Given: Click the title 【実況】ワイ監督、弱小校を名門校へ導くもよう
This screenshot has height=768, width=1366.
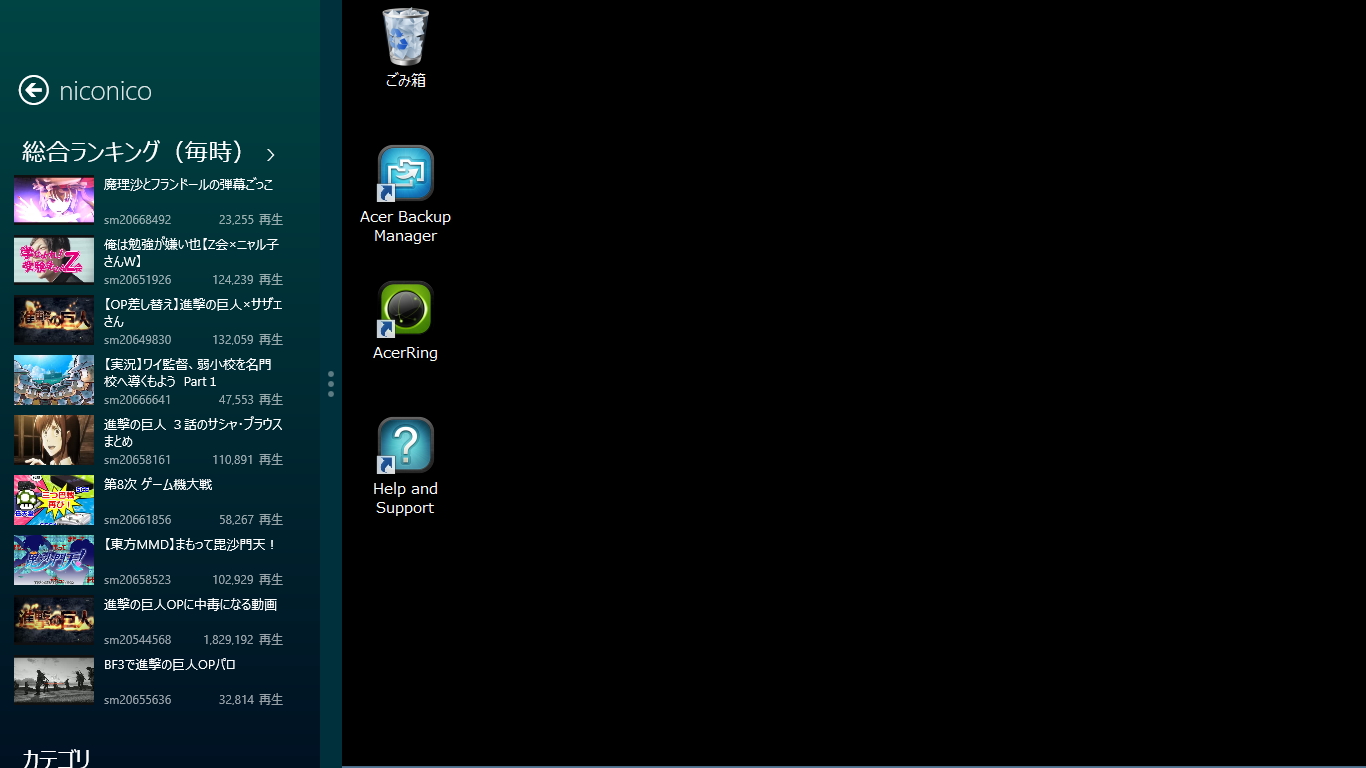Looking at the screenshot, I should coord(188,373).
